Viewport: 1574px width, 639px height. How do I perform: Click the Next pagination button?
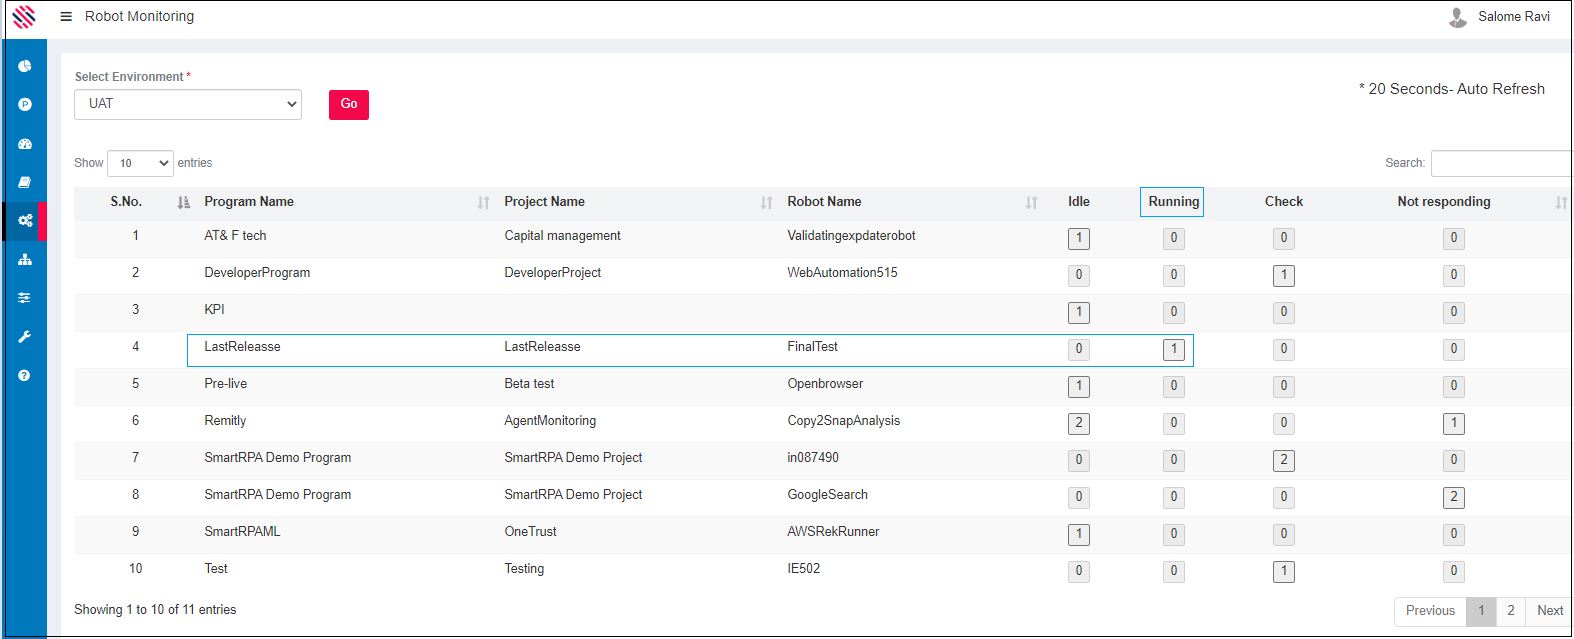(x=1549, y=611)
